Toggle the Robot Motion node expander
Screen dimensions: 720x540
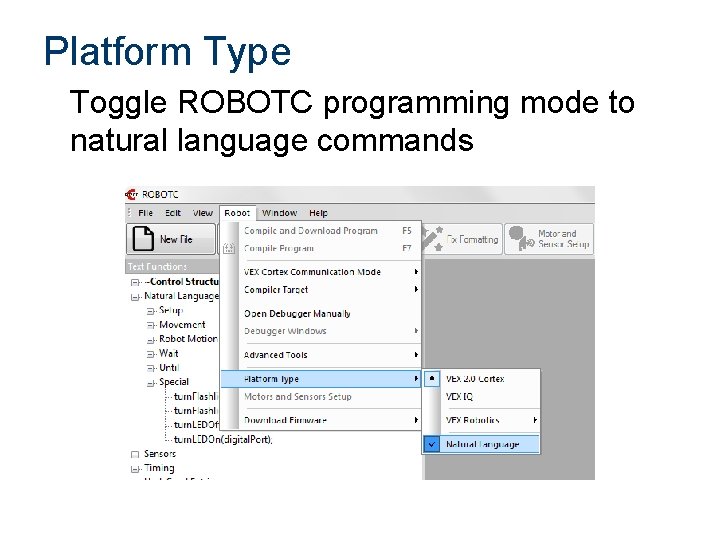tap(151, 340)
